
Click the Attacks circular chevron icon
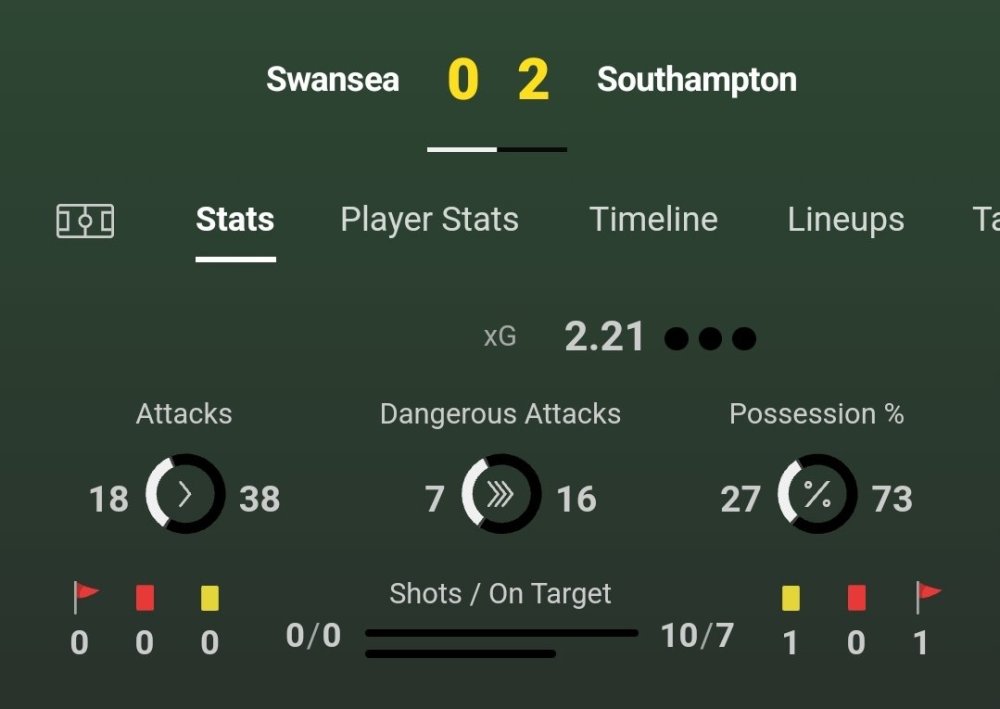coord(184,496)
